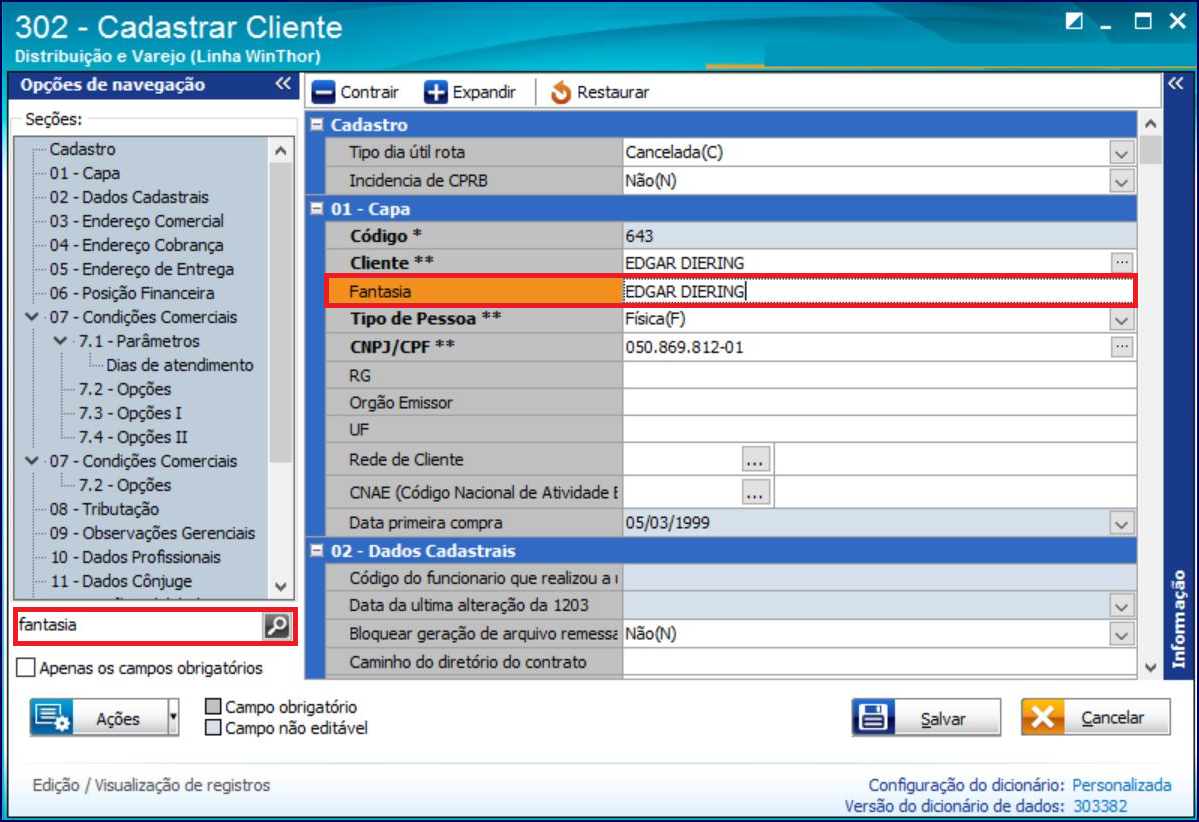Collapse the first 07 - Condições Comerciais node
Screen dimensions: 1199x822
coord(32,317)
